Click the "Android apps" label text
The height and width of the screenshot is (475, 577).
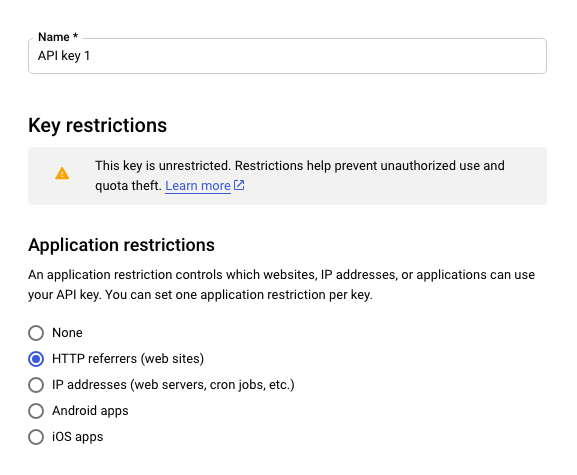(90, 411)
